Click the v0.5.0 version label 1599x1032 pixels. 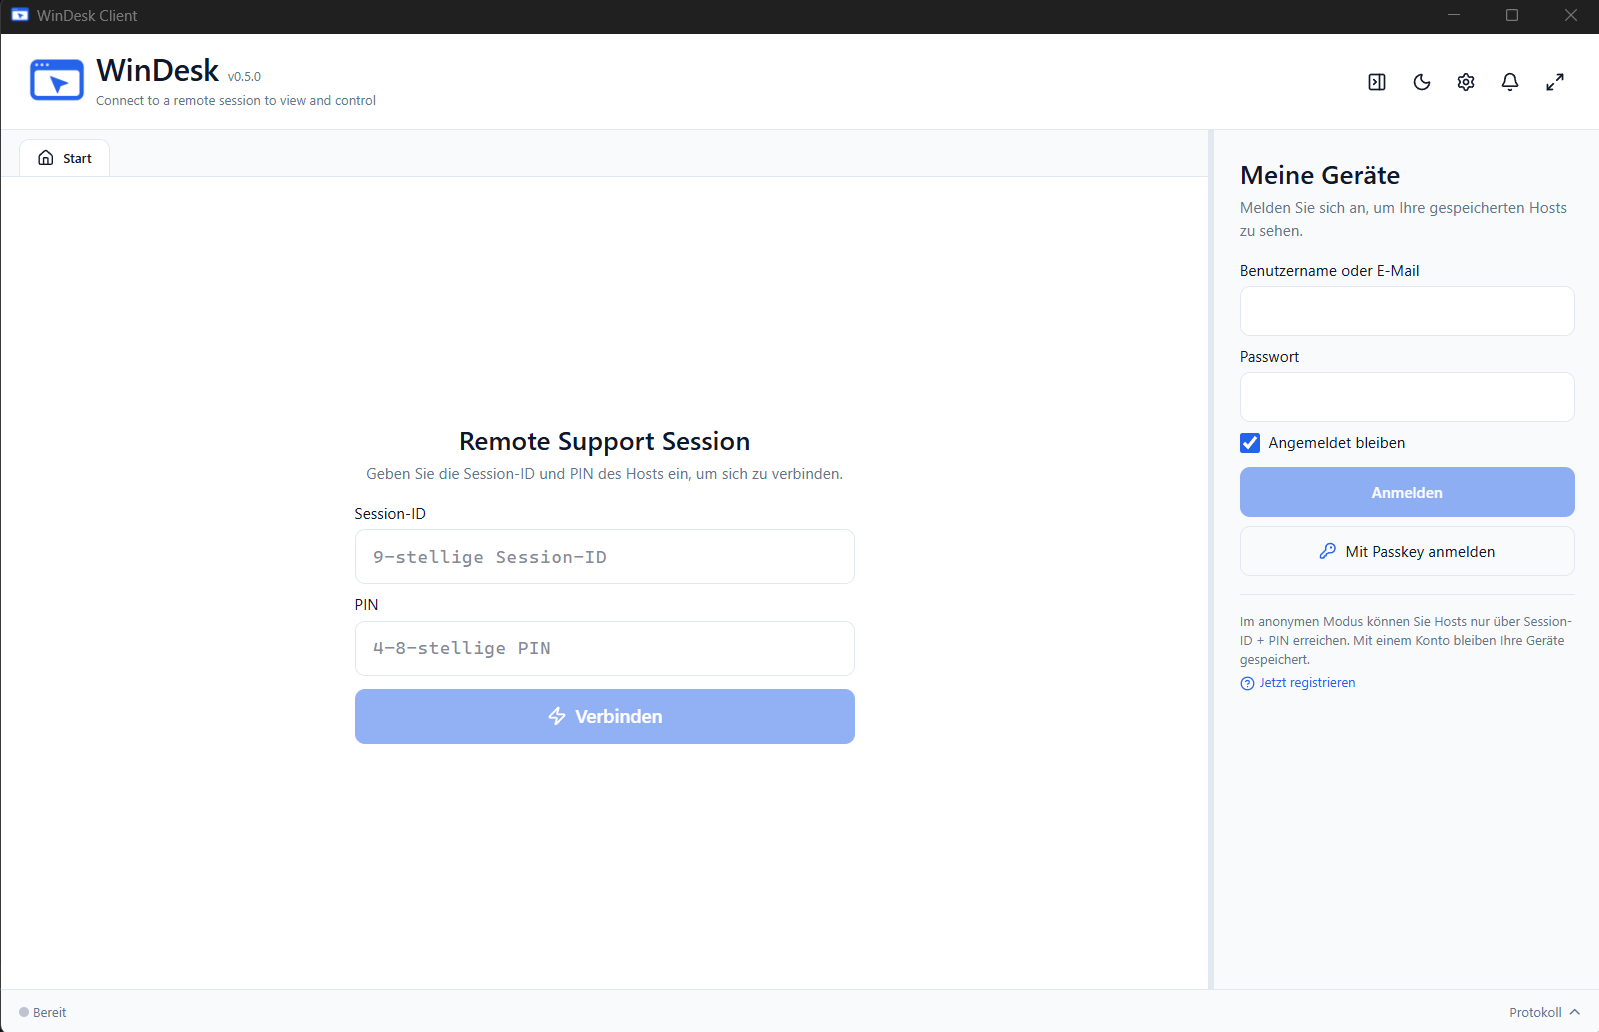244,77
